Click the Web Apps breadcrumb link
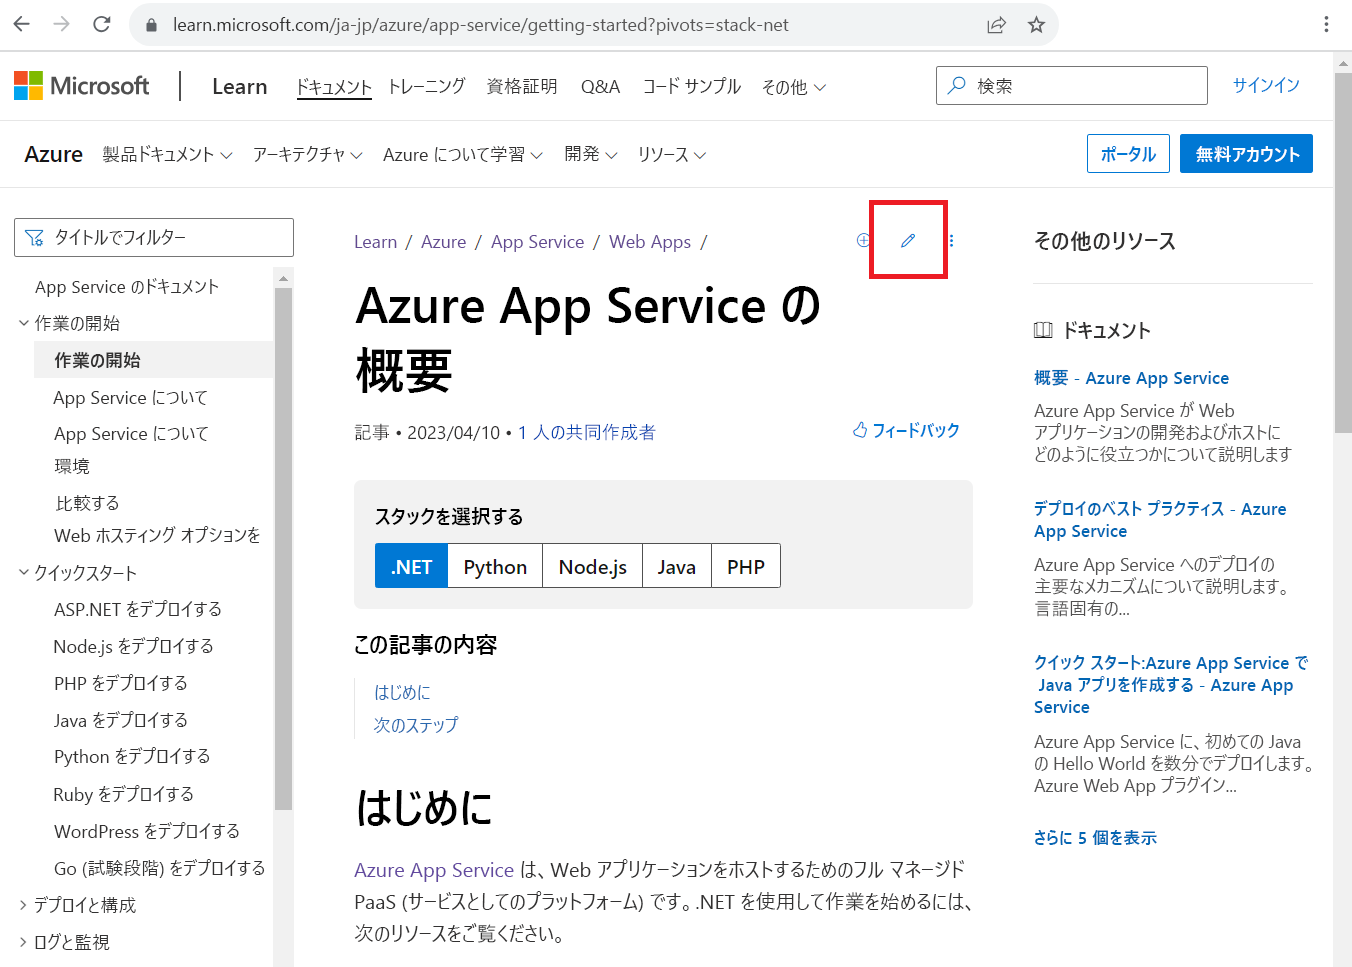Viewport: 1352px width, 967px height. (650, 242)
